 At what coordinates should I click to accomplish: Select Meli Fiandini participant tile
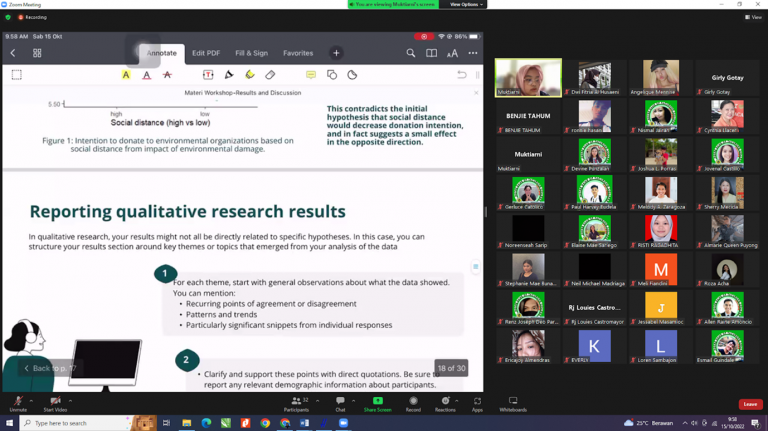pyautogui.click(x=661, y=269)
